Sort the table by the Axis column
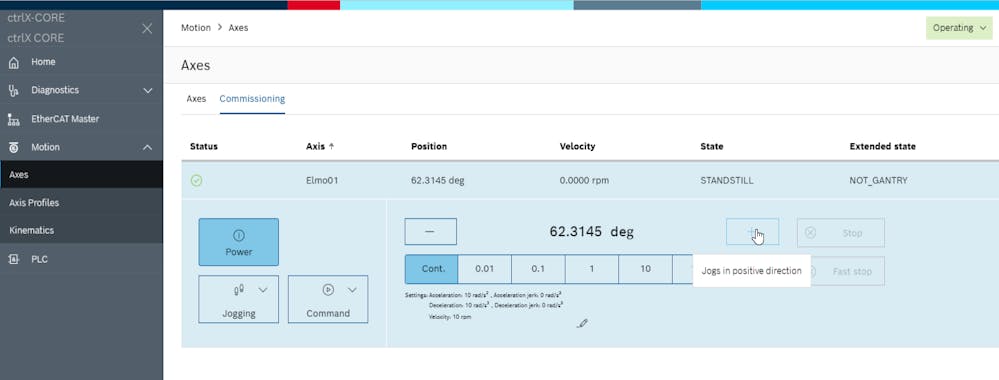Viewport: 999px width, 380px height. (x=320, y=146)
